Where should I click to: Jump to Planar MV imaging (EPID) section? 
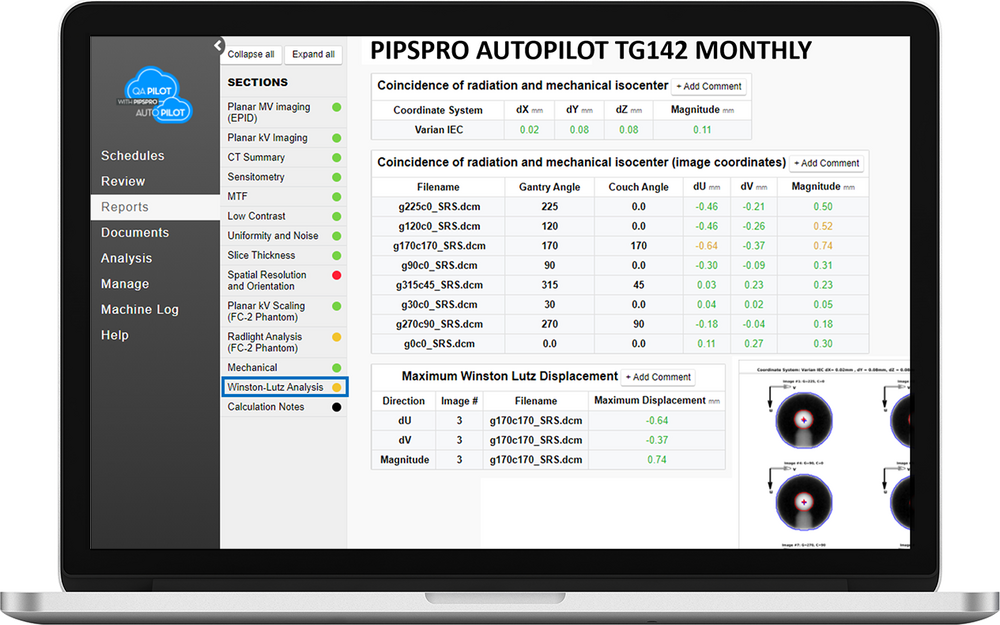[269, 112]
